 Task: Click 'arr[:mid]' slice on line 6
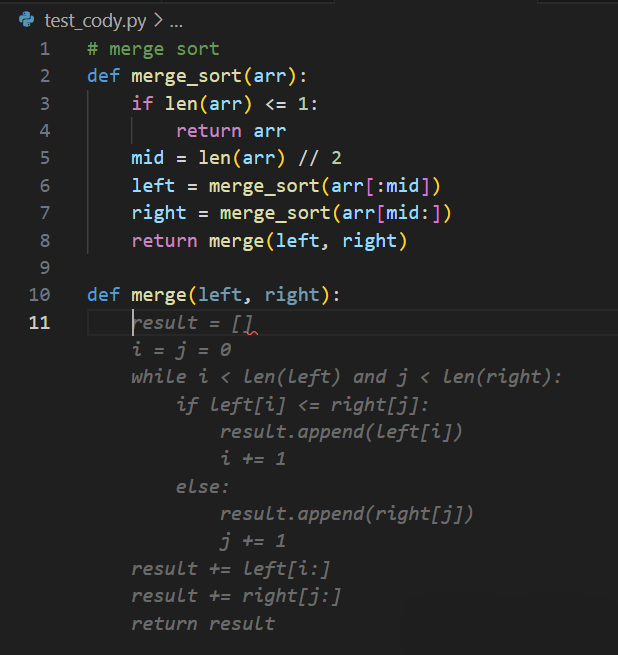[x=380, y=185]
